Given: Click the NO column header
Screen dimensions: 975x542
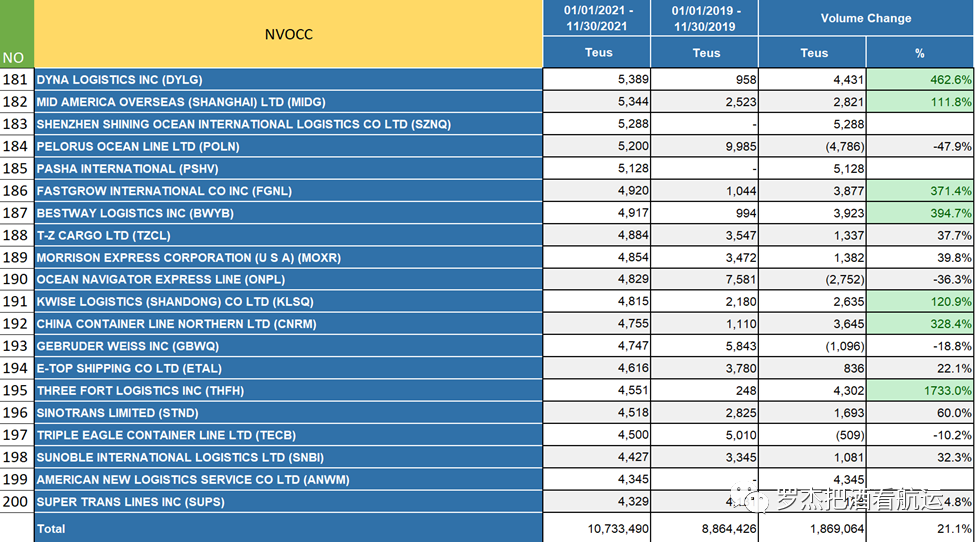Looking at the screenshot, I should (15, 57).
